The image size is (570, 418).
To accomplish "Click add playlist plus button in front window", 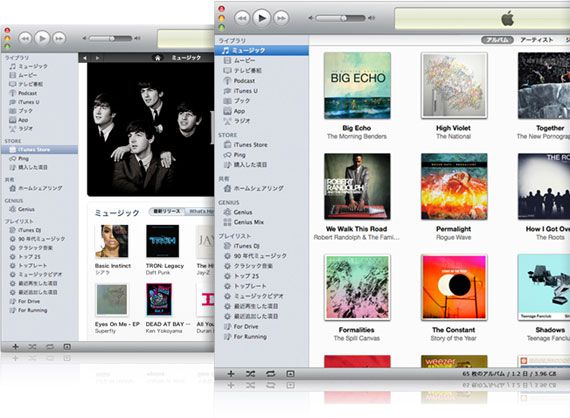I will 231,374.
